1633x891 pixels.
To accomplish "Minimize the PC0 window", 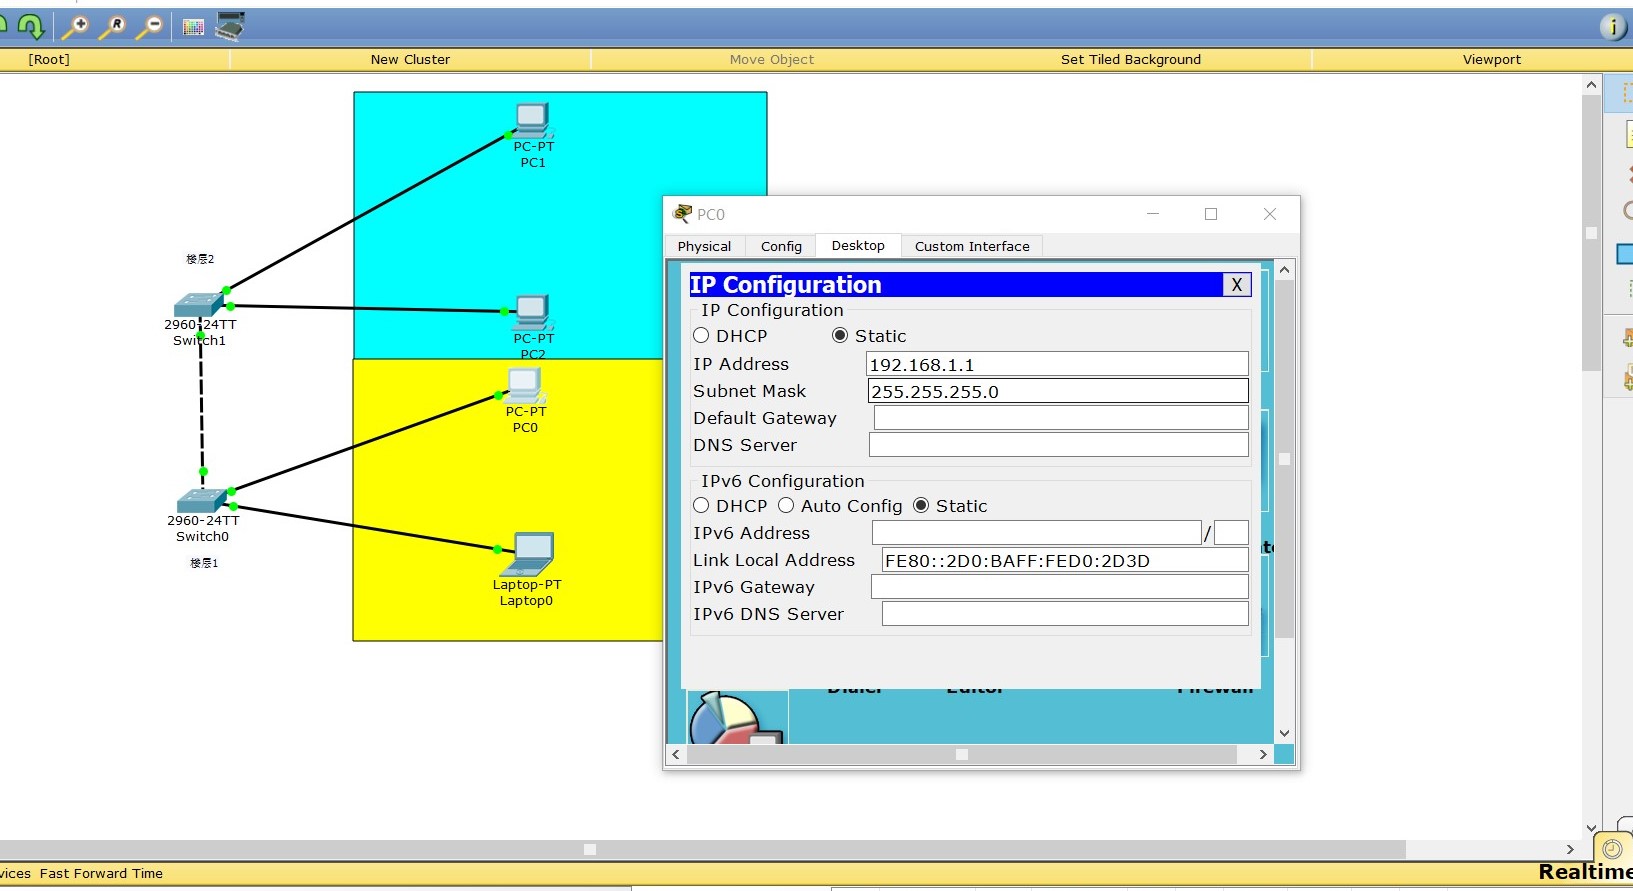I will tap(1153, 214).
